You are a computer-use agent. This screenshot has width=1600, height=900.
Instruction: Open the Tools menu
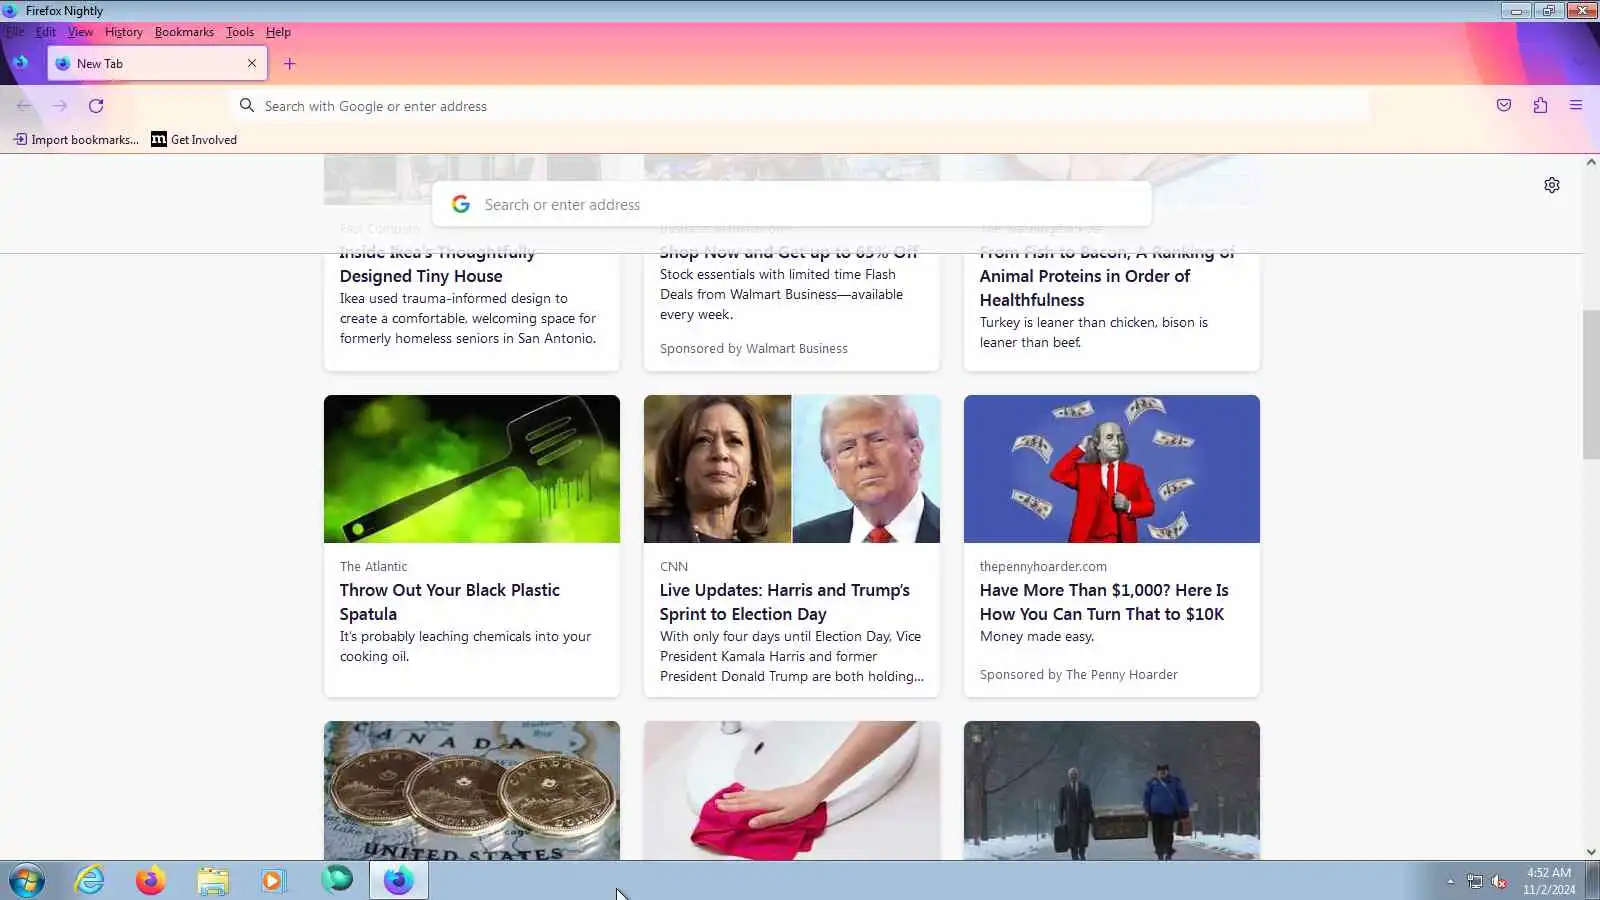240,32
